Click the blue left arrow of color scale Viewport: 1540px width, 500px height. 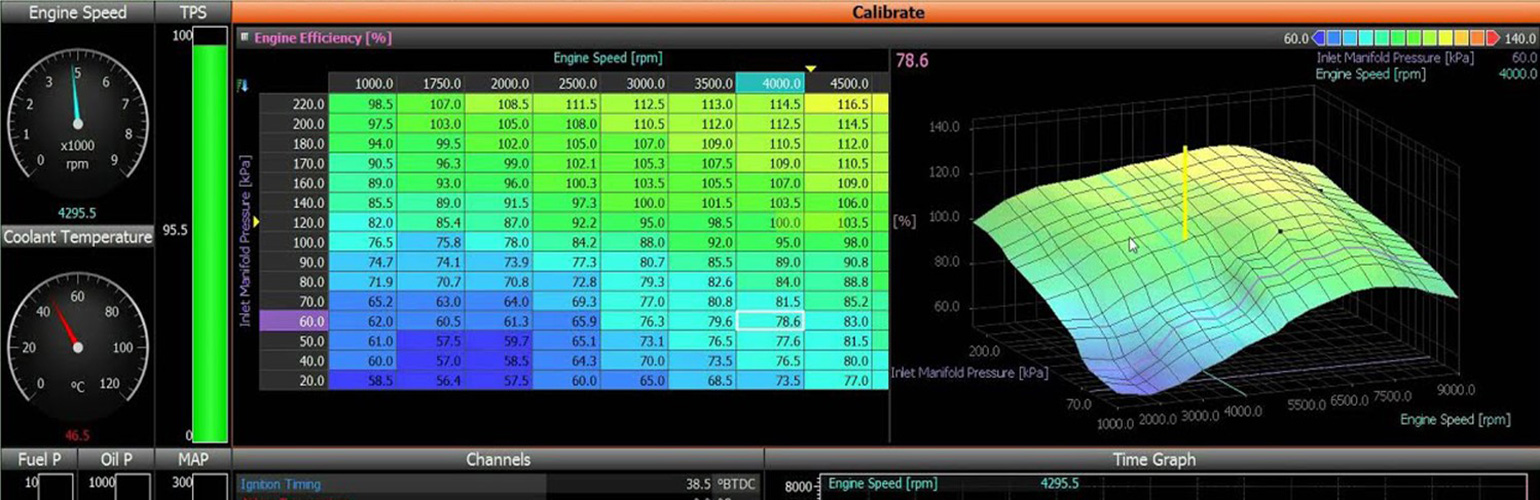1320,38
